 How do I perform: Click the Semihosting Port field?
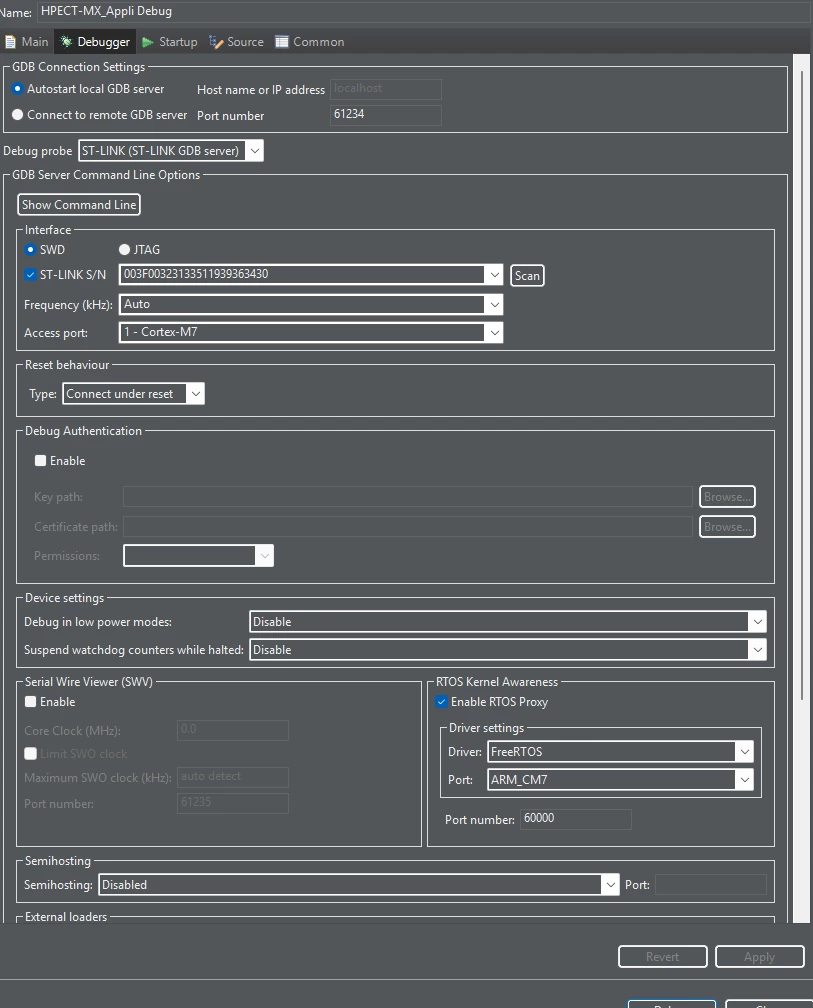tap(711, 885)
